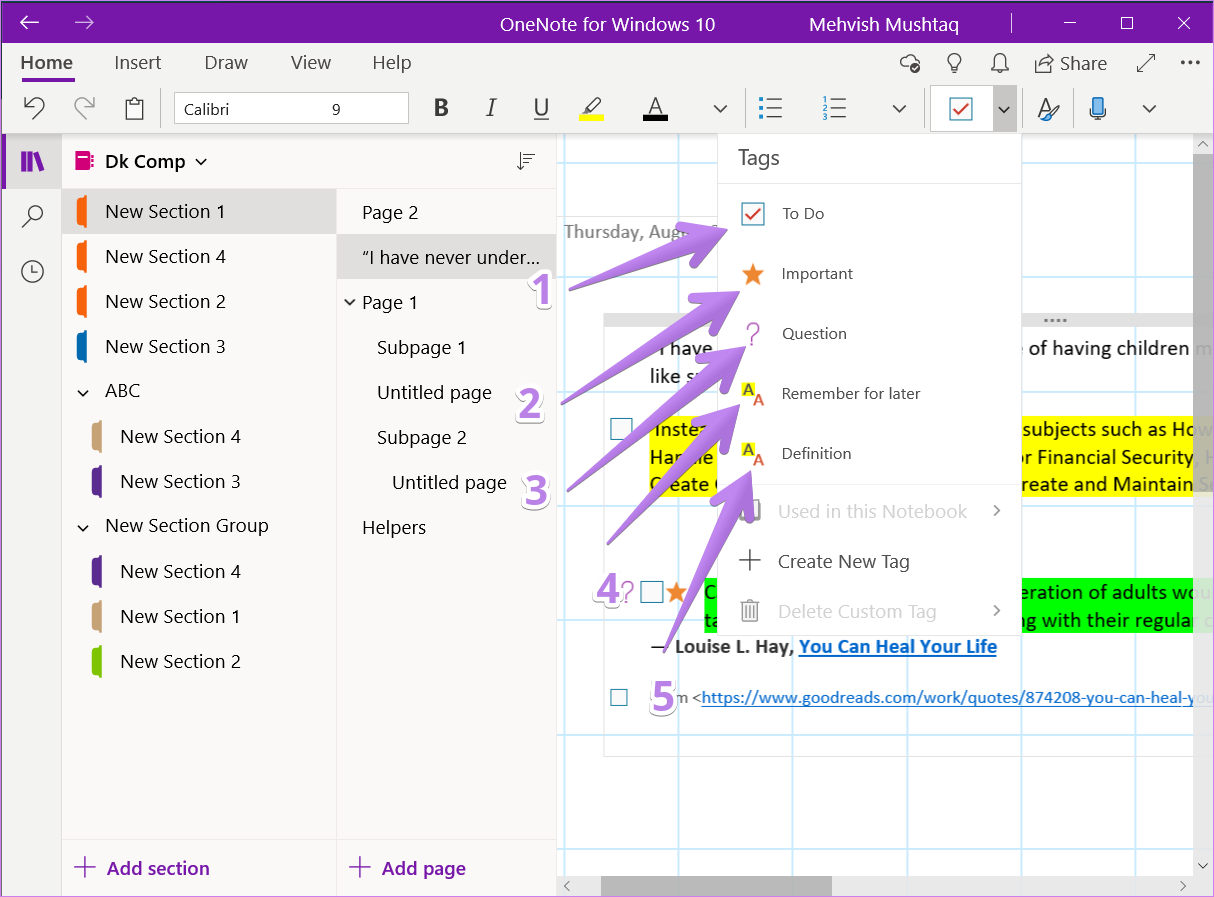The height and width of the screenshot is (897, 1214).
Task: Click the sync status icon near Share
Action: click(x=909, y=62)
